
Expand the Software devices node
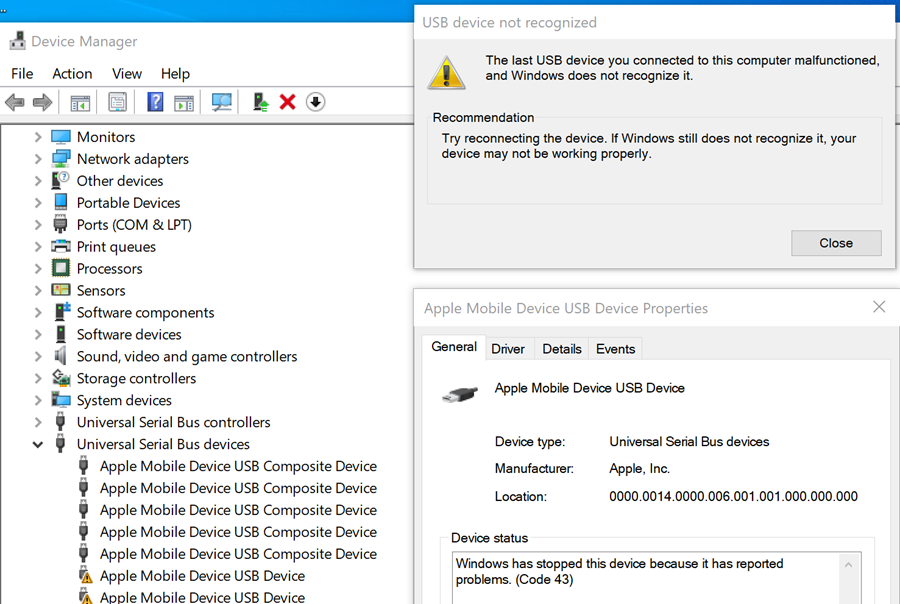pyautogui.click(x=38, y=334)
